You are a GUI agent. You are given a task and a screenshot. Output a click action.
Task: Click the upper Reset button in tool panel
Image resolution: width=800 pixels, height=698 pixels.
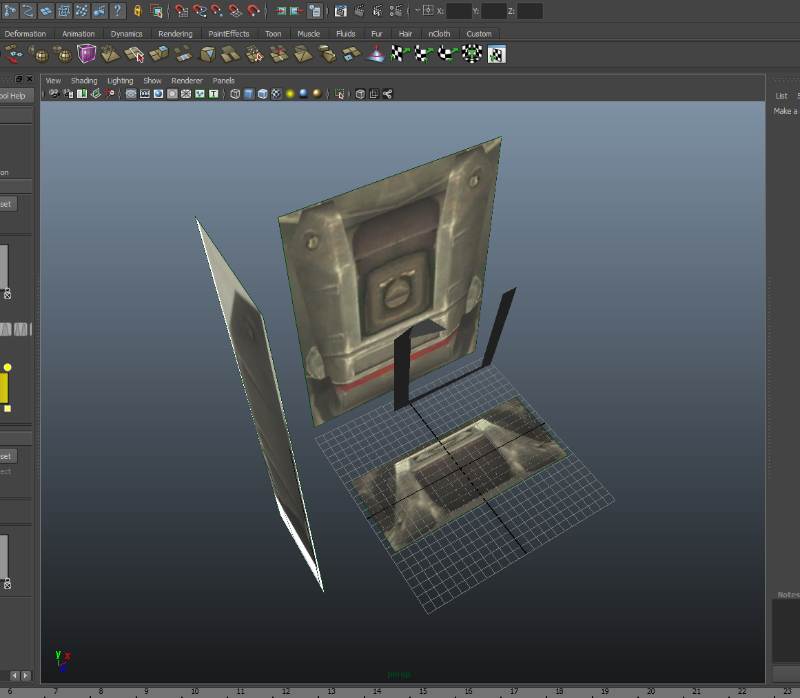click(x=7, y=204)
